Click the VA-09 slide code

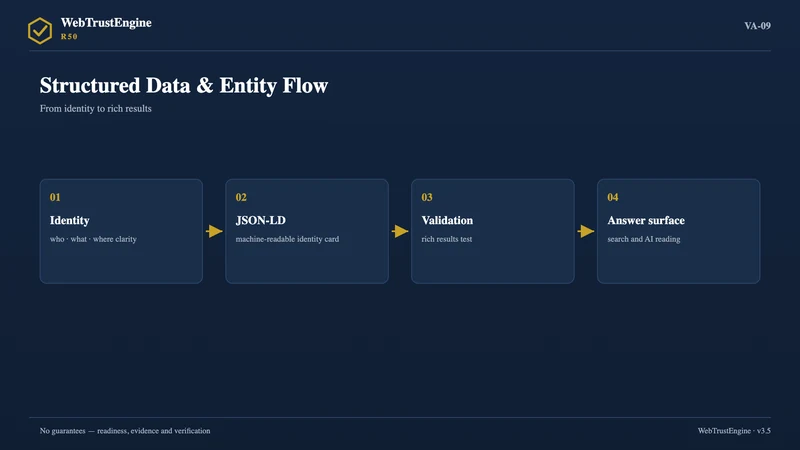pyautogui.click(x=757, y=26)
